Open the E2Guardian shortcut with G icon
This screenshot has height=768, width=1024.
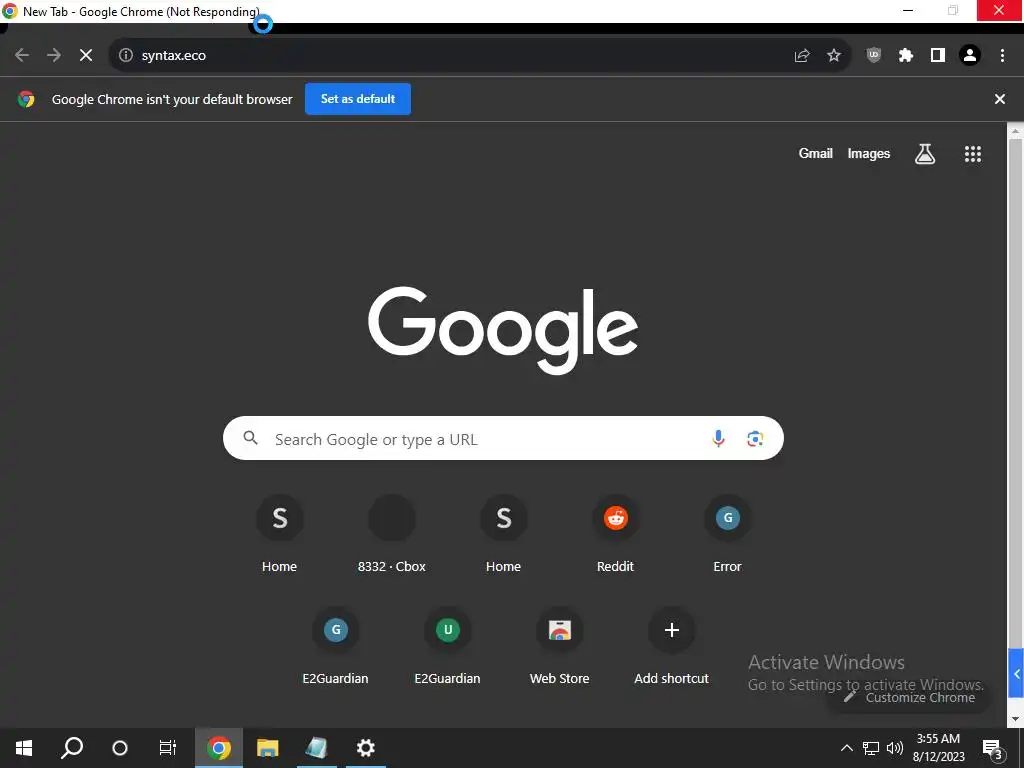pos(336,645)
